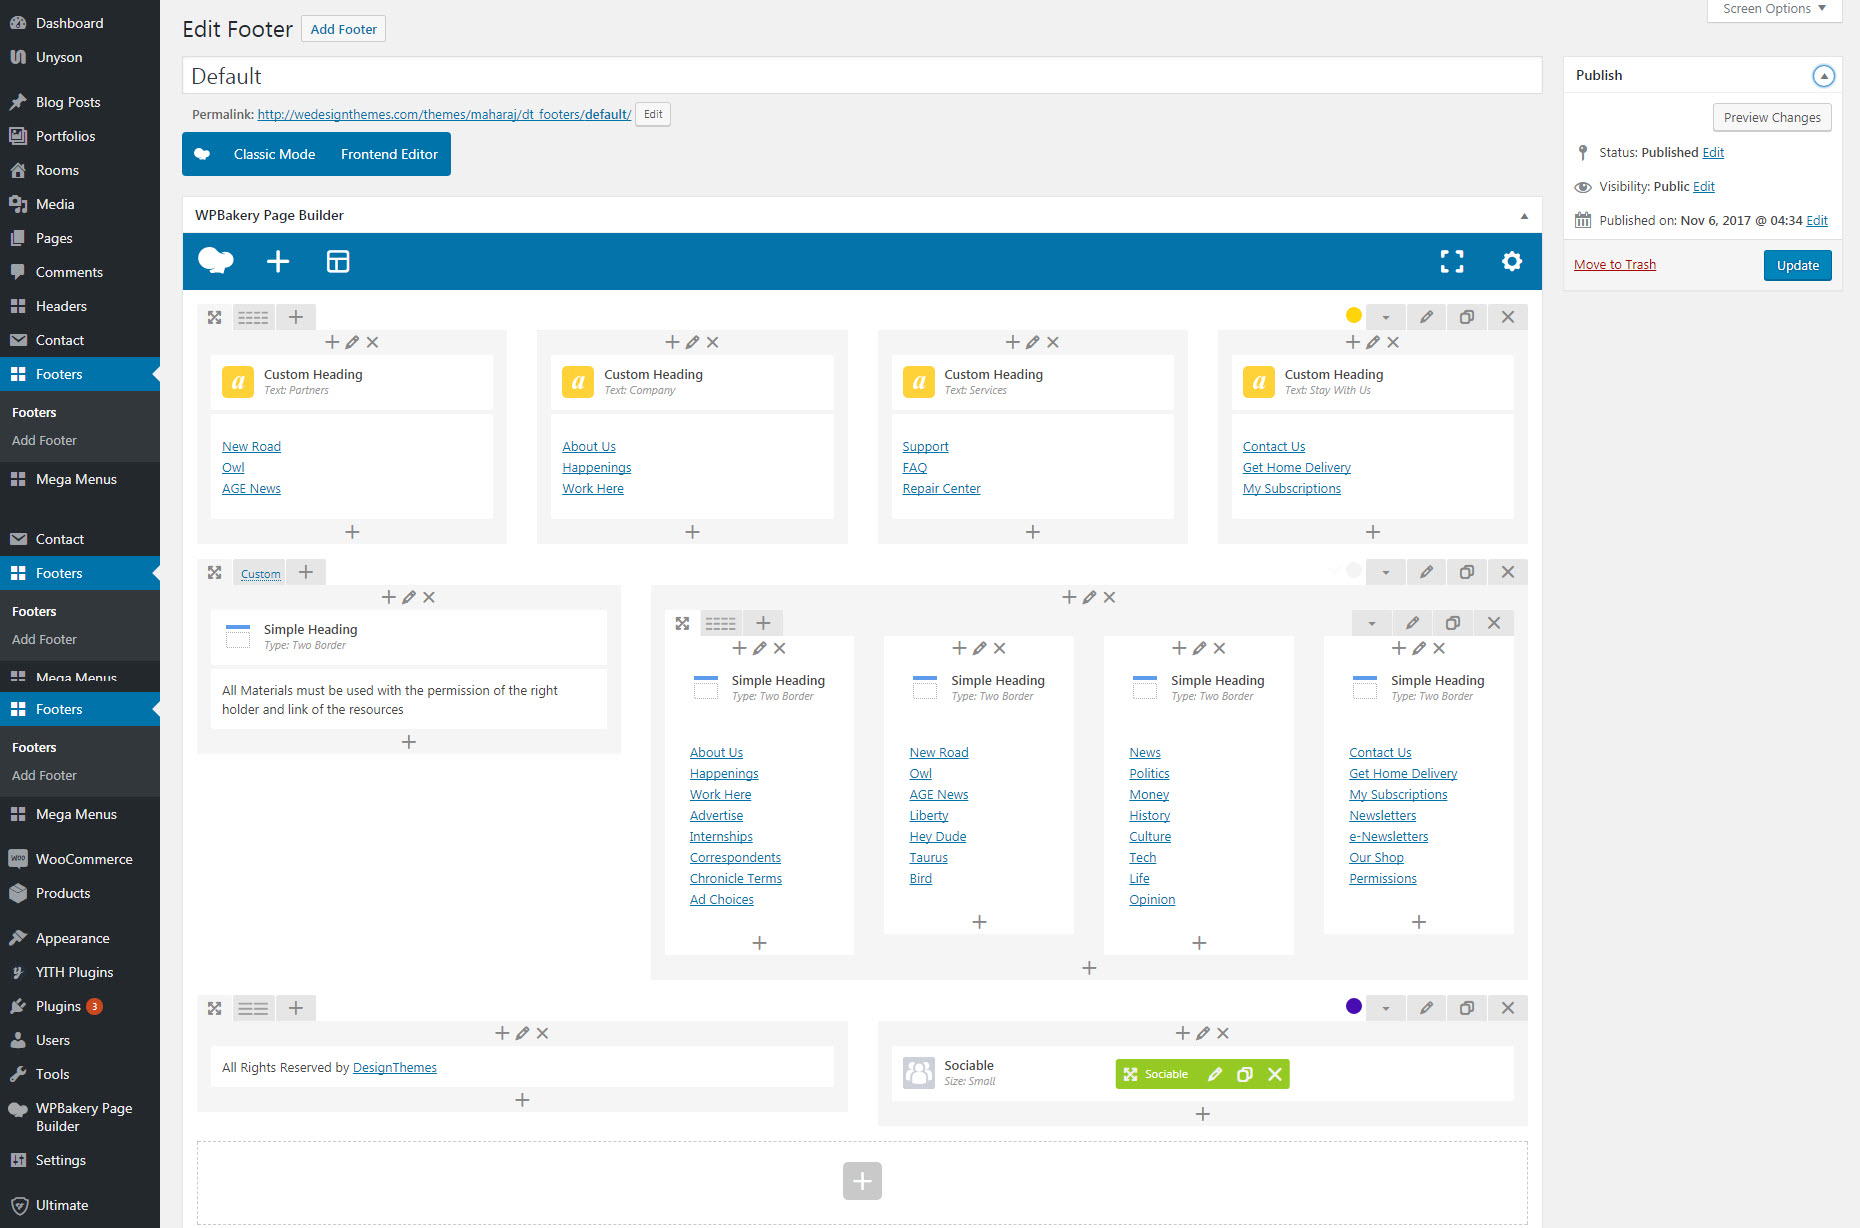Change column layout of the first row
The width and height of the screenshot is (1860, 1228).
point(253,317)
